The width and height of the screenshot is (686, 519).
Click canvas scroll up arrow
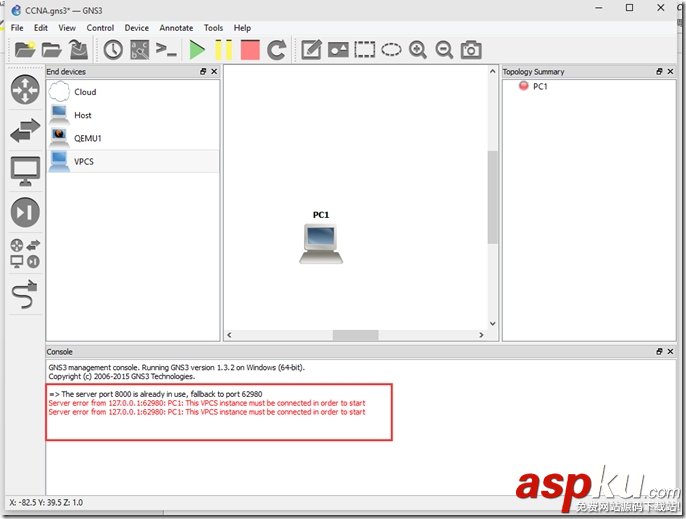pyautogui.click(x=493, y=71)
